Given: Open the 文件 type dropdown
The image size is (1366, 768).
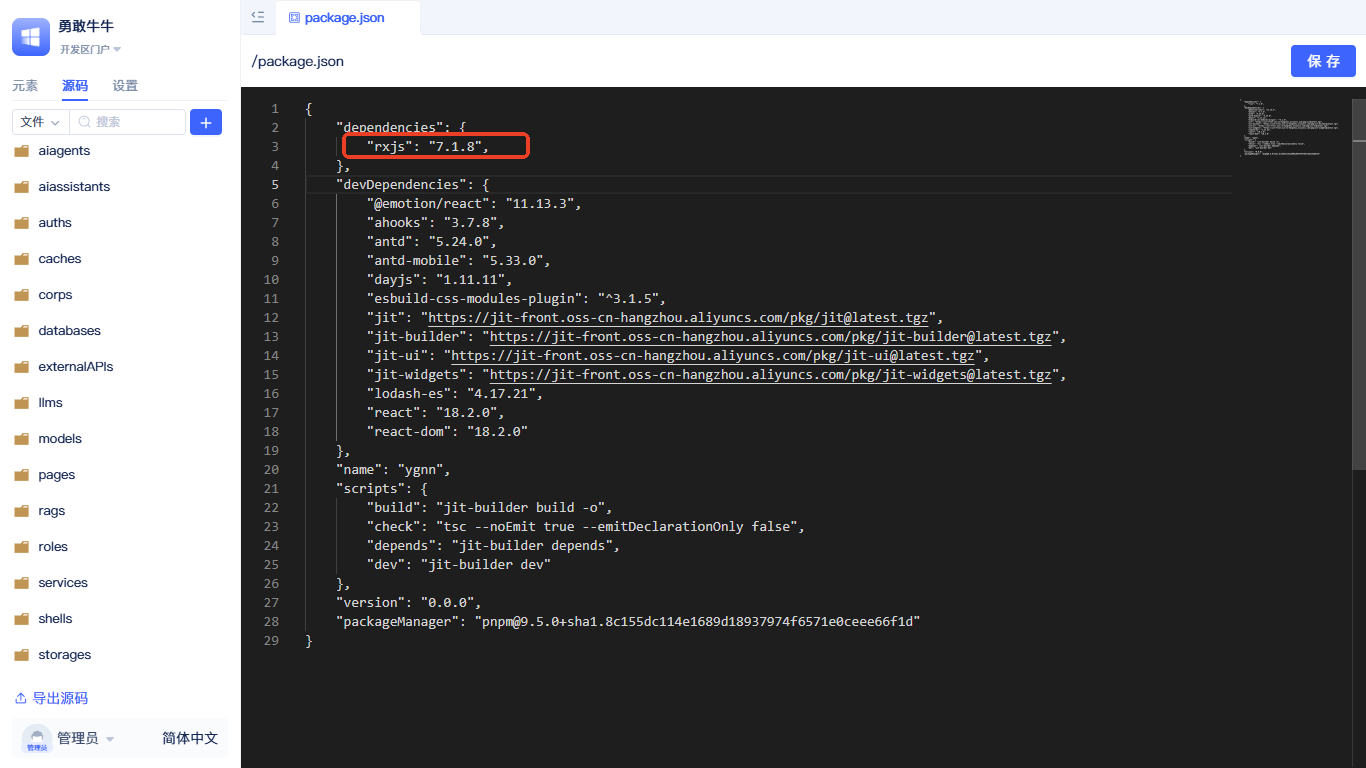Looking at the screenshot, I should click(x=41, y=122).
